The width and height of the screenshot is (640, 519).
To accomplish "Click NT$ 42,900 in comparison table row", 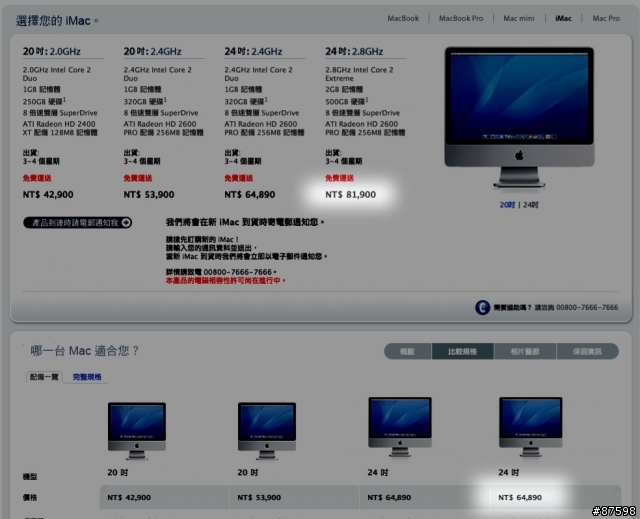I will [x=129, y=497].
